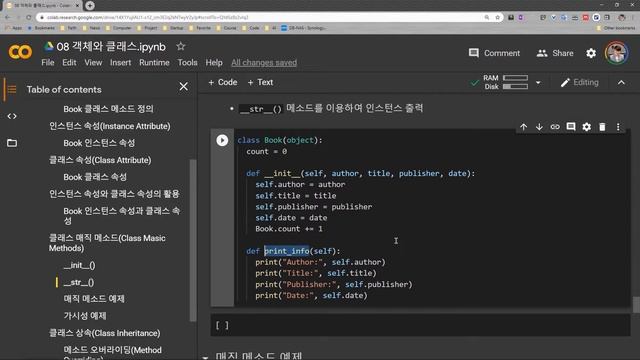
Task: Move cell up with the arrow icon
Action: pos(523,127)
